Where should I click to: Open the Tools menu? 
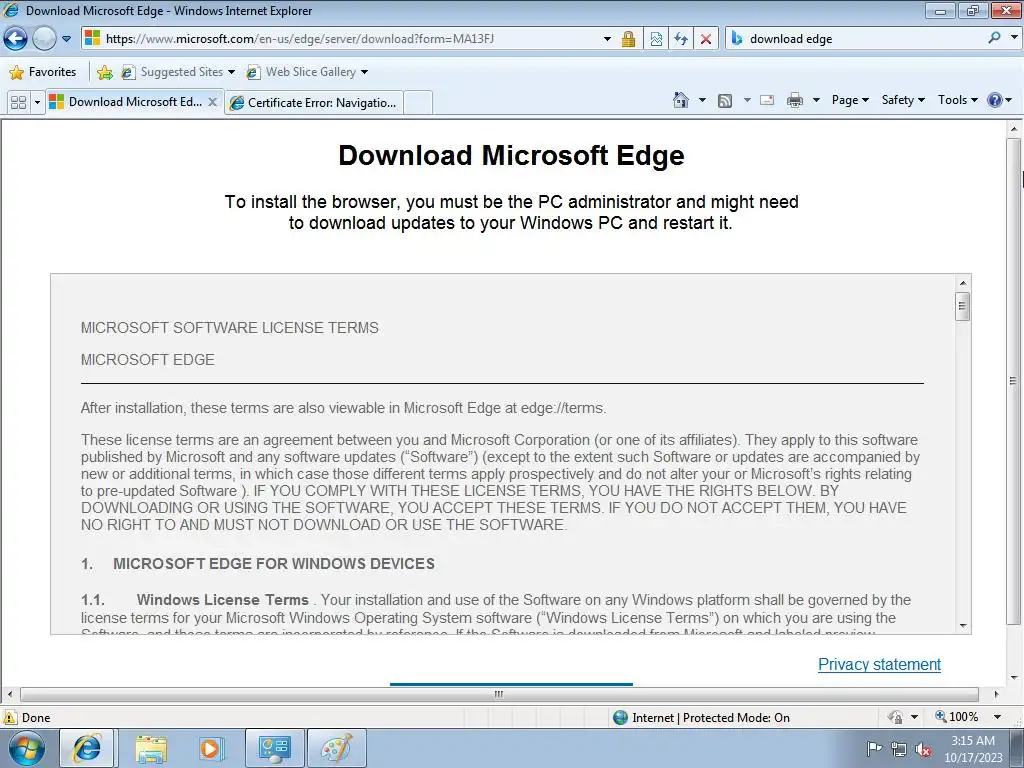coord(957,100)
